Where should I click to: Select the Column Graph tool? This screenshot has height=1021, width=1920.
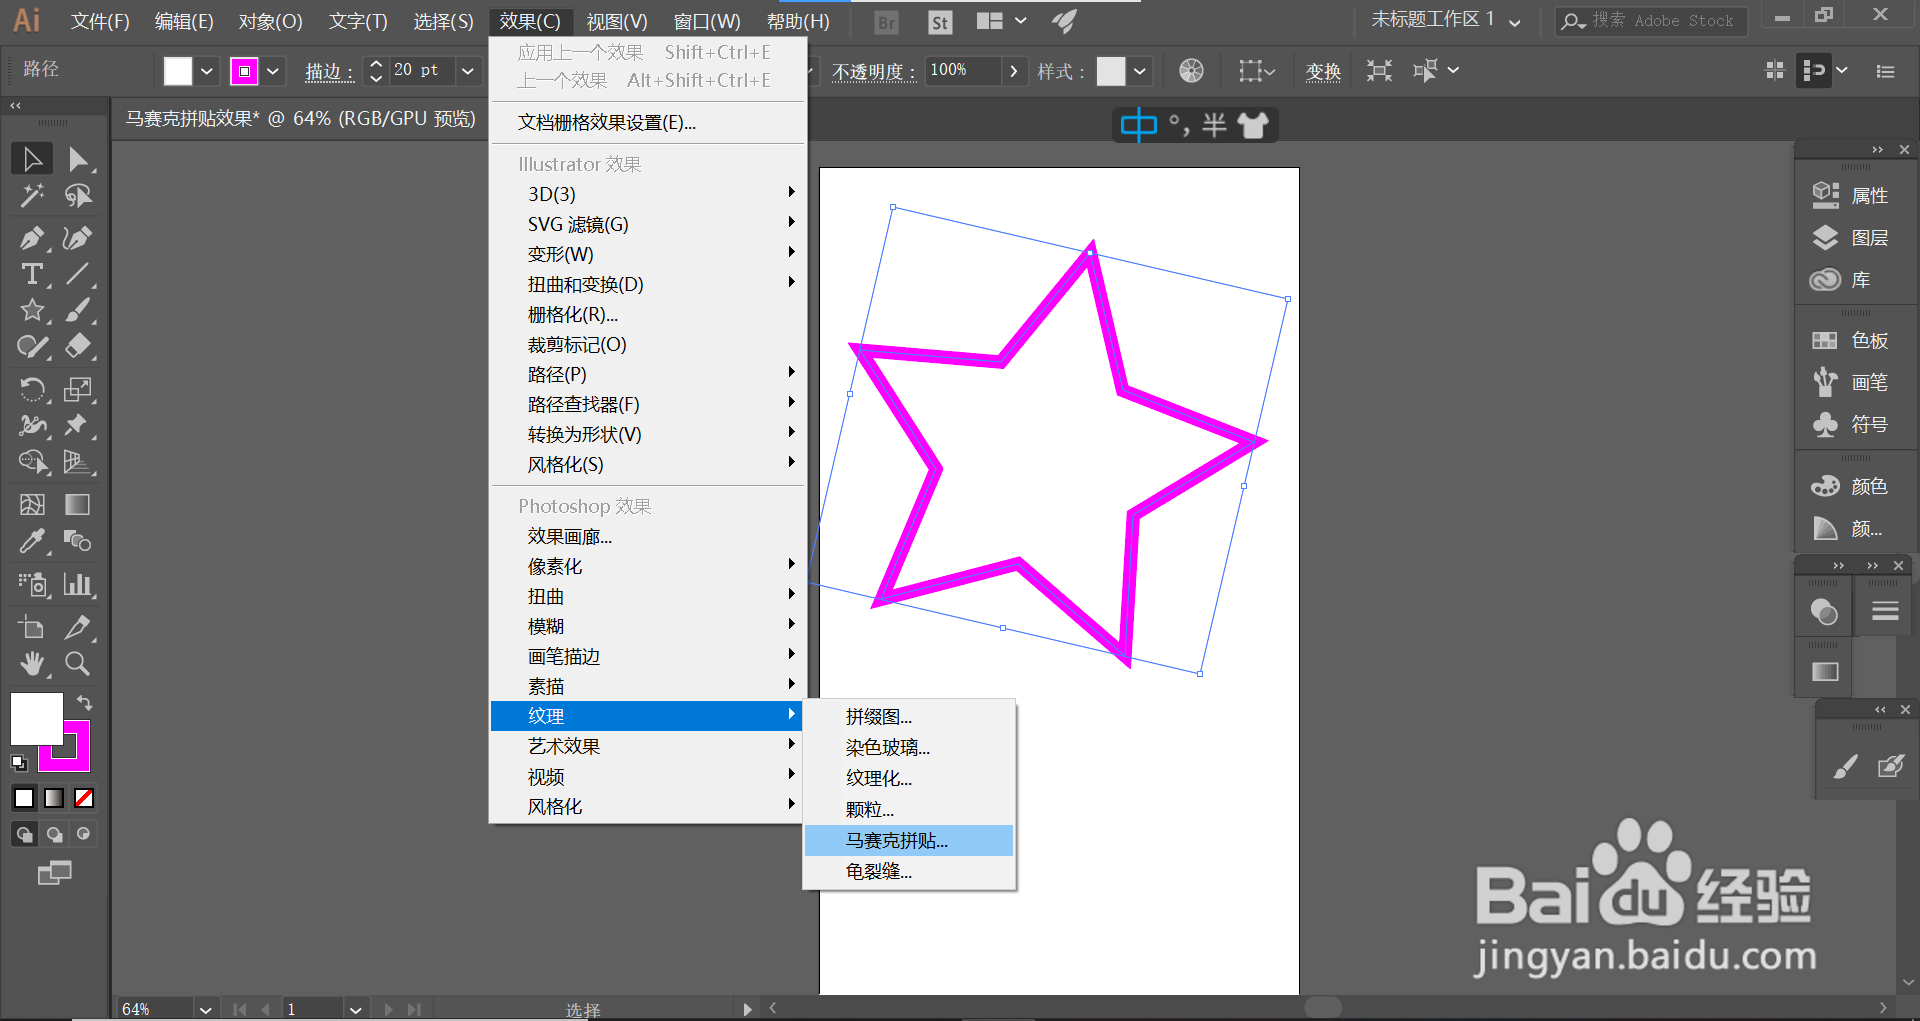point(77,584)
